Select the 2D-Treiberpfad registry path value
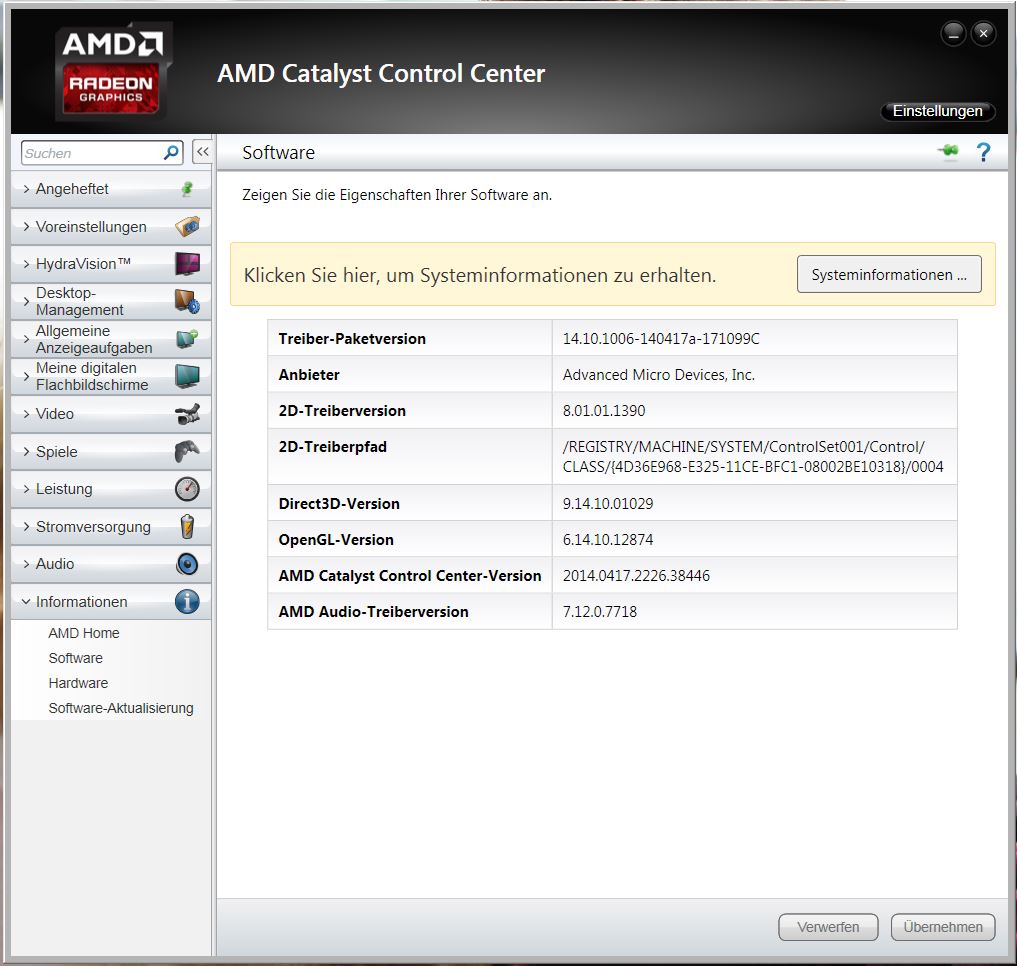This screenshot has height=966, width=1017. pyautogui.click(x=752, y=457)
